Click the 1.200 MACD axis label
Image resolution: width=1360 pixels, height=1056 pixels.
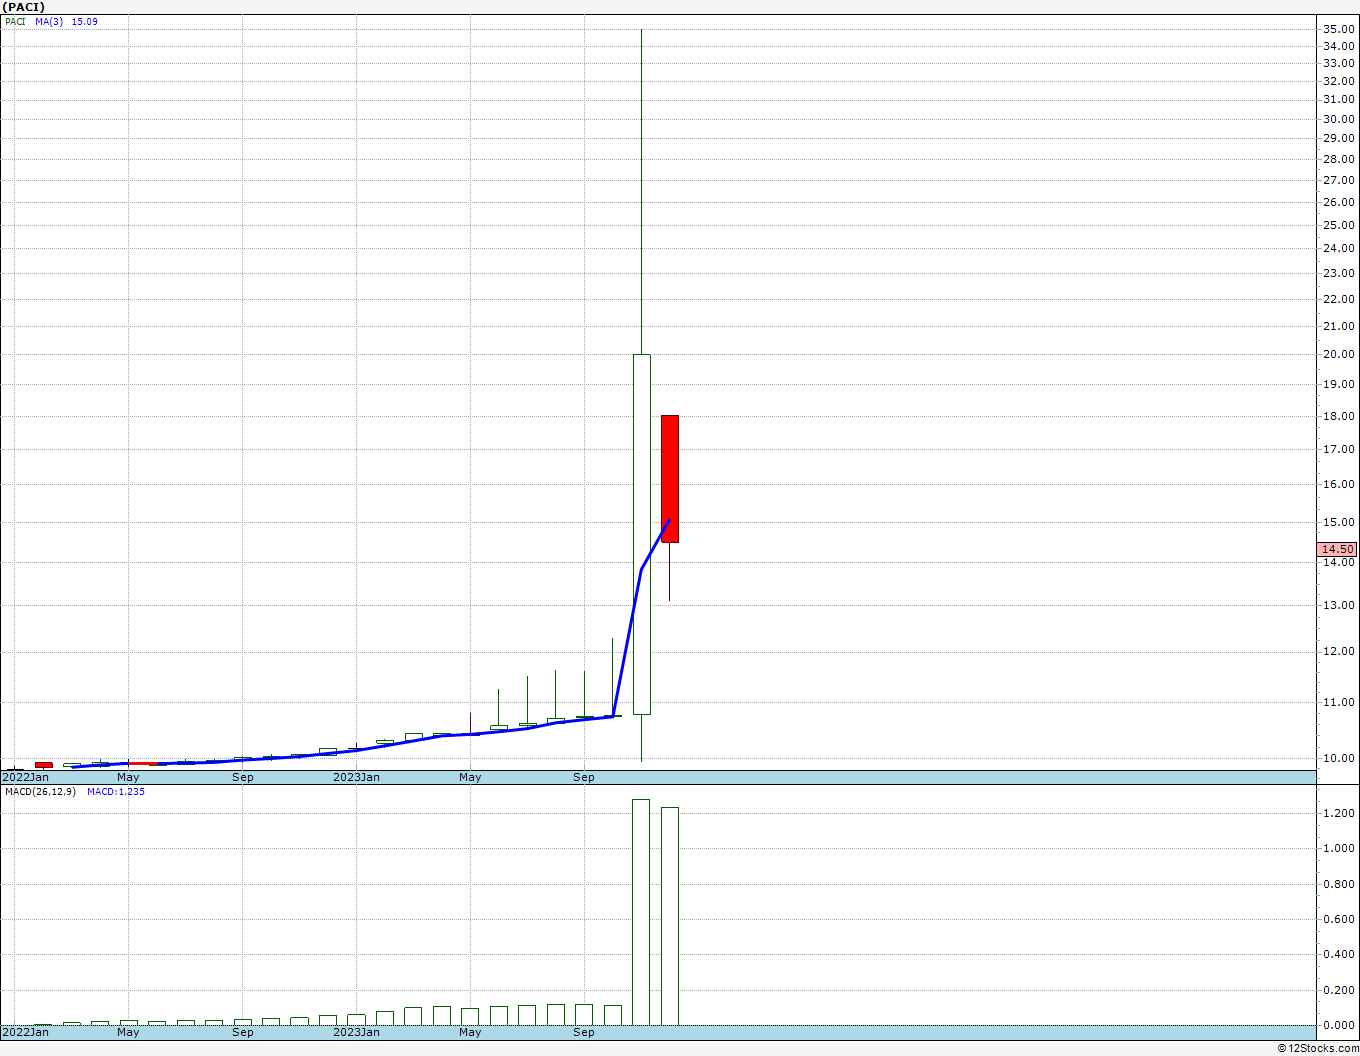point(1338,813)
